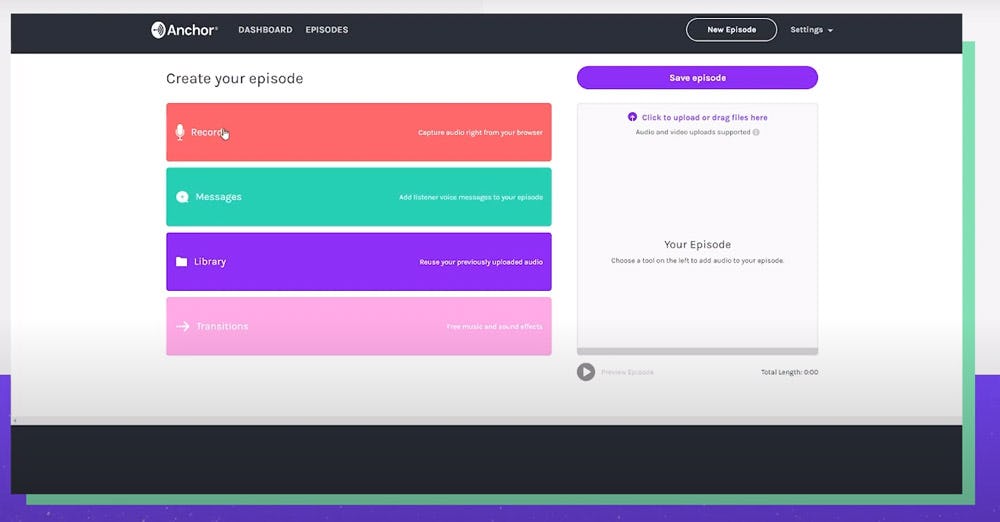Click the chat bubble icon on Messages tile
1000x522 pixels.
pyautogui.click(x=182, y=197)
